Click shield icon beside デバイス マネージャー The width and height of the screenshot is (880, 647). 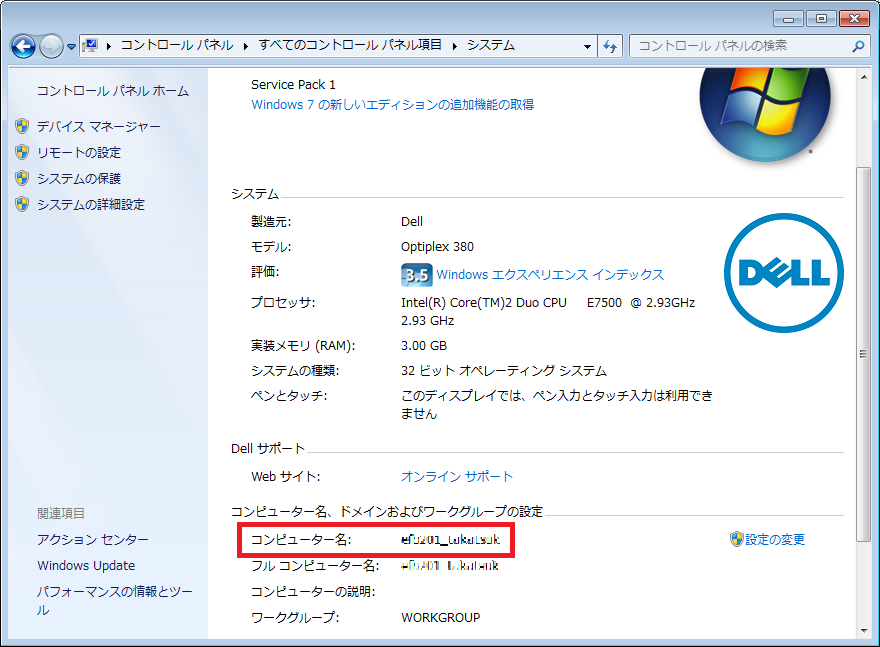(x=22, y=126)
